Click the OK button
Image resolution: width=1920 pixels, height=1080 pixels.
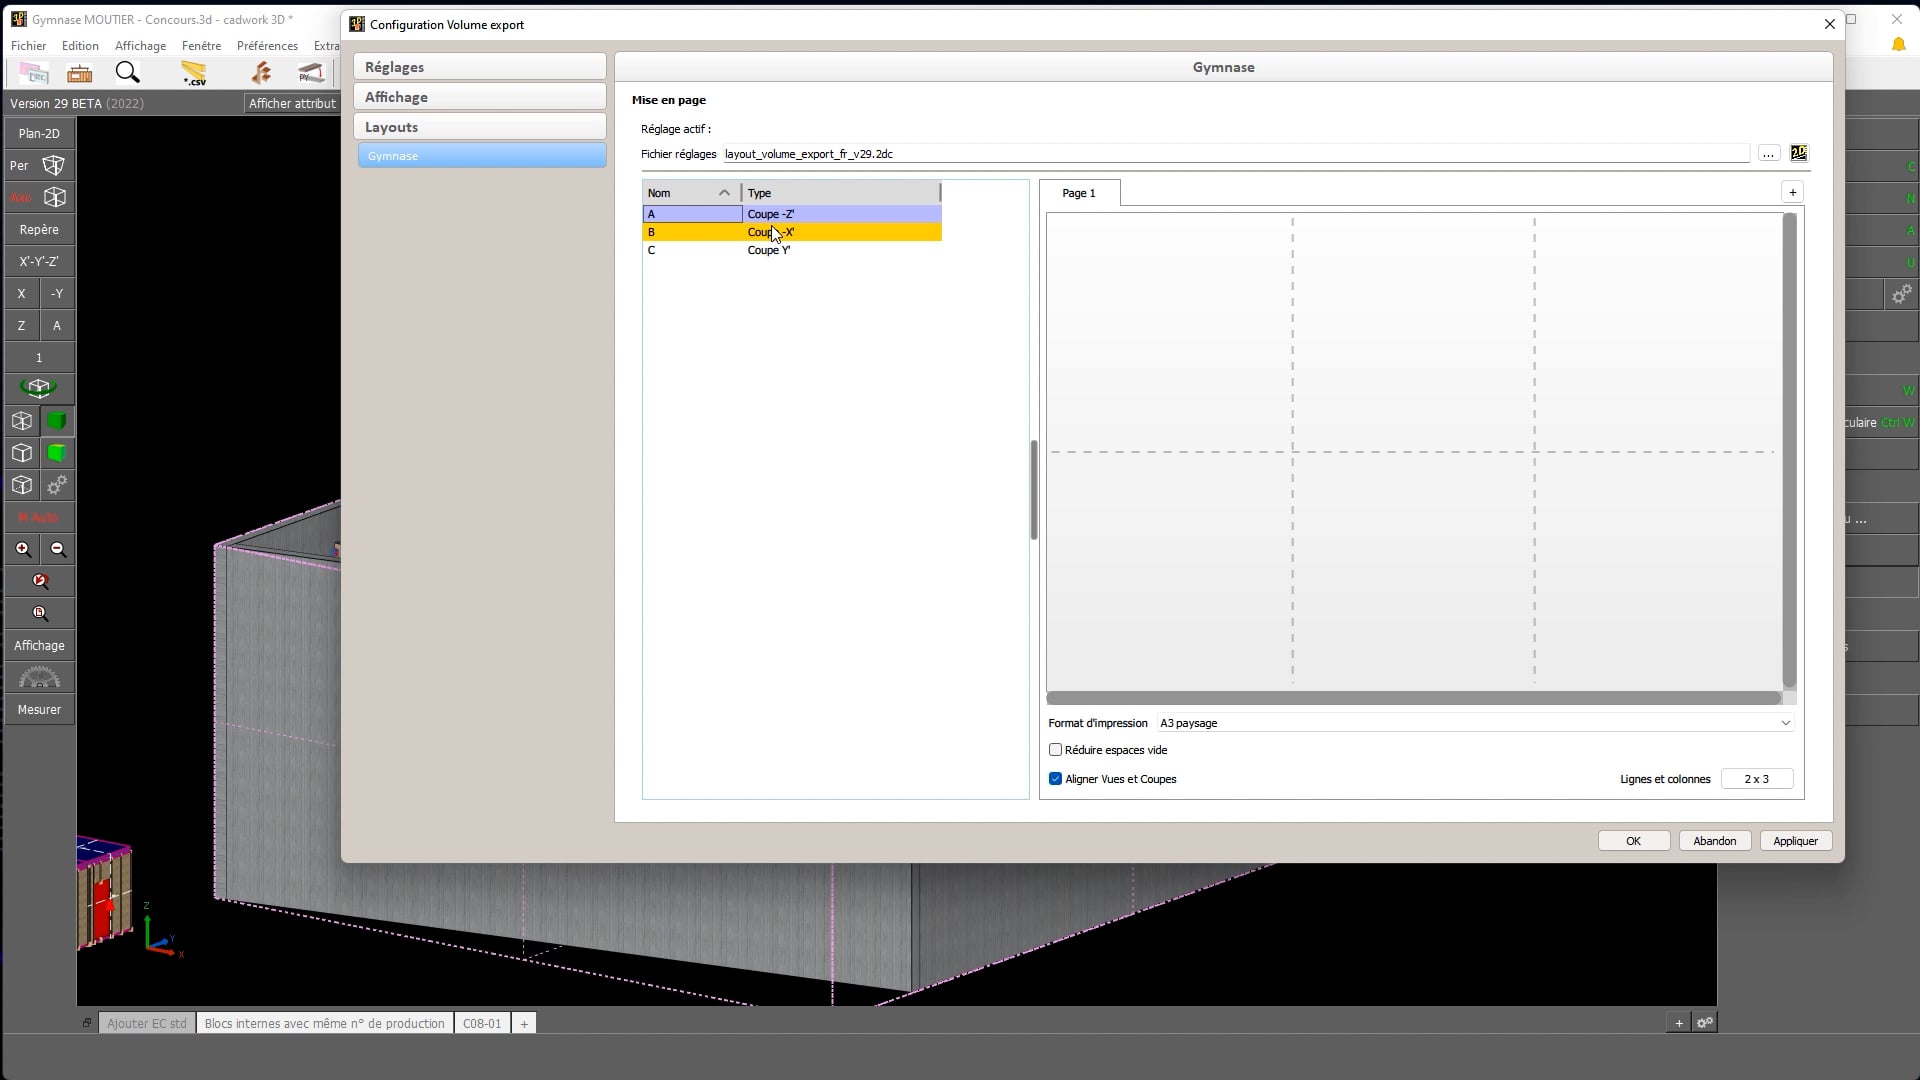pyautogui.click(x=1634, y=840)
